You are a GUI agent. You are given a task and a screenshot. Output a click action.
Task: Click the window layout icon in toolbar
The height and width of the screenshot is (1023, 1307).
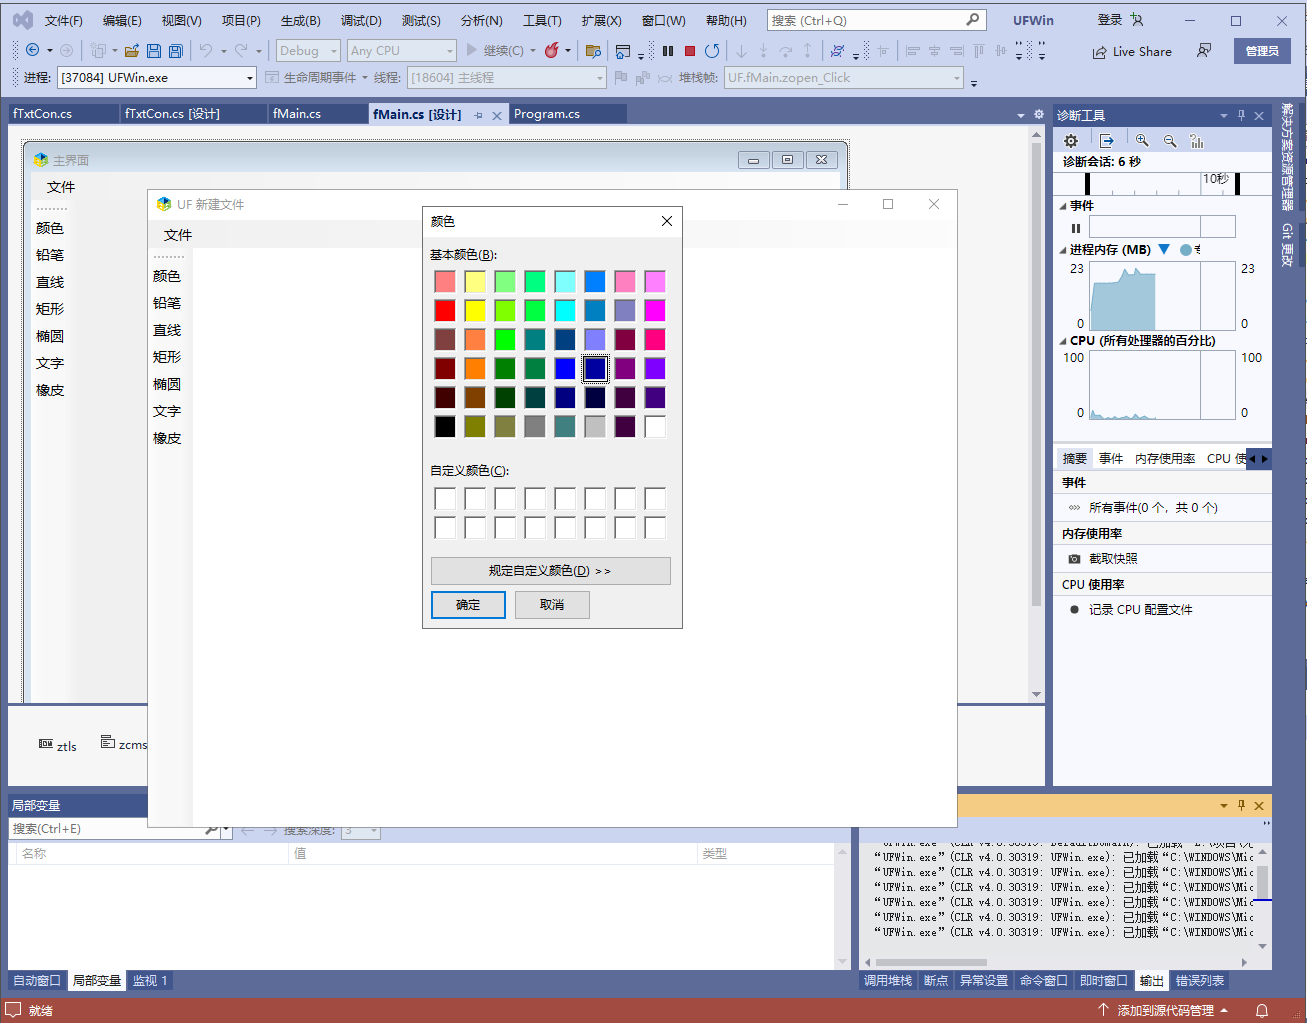[623, 51]
